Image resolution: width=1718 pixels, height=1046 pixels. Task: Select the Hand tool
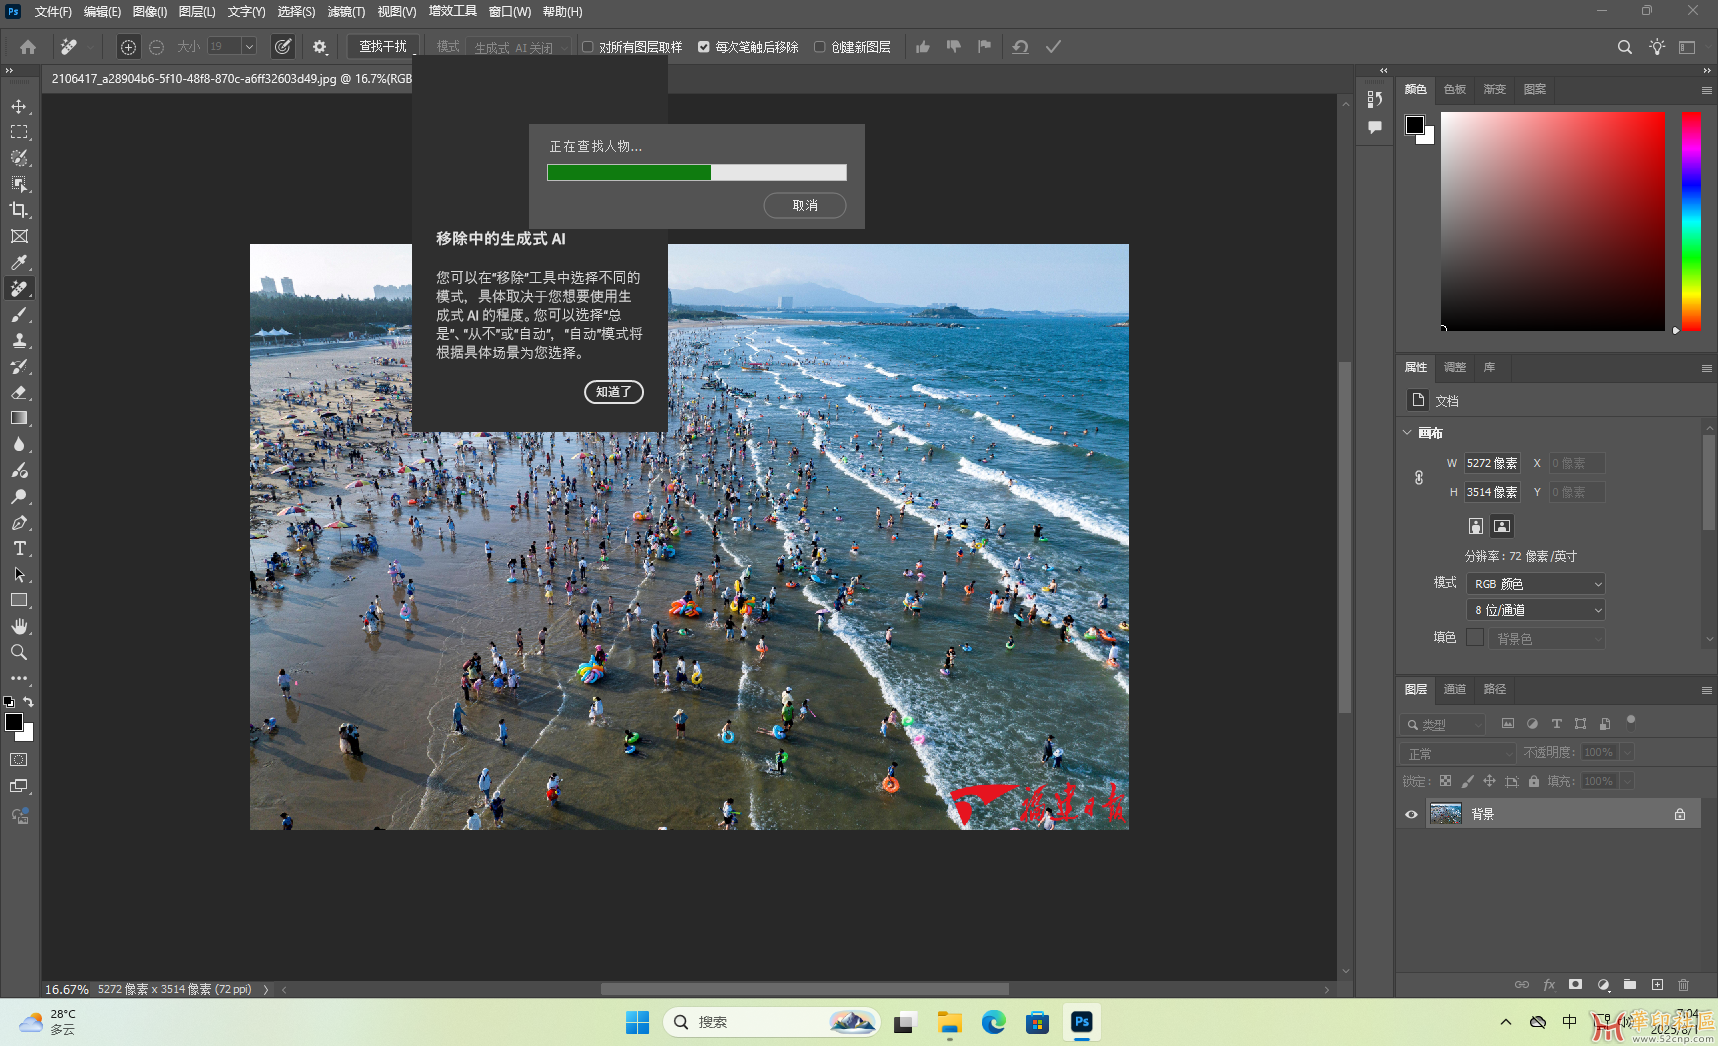19,626
